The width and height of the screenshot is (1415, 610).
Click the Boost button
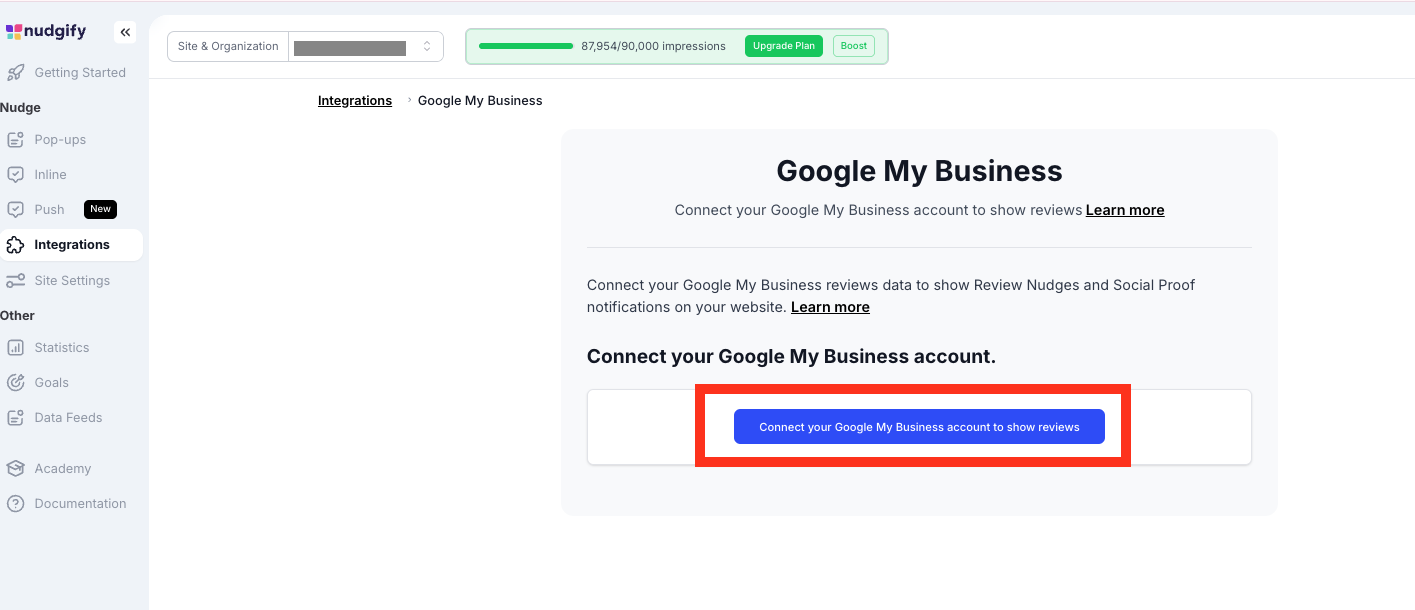pyautogui.click(x=854, y=46)
